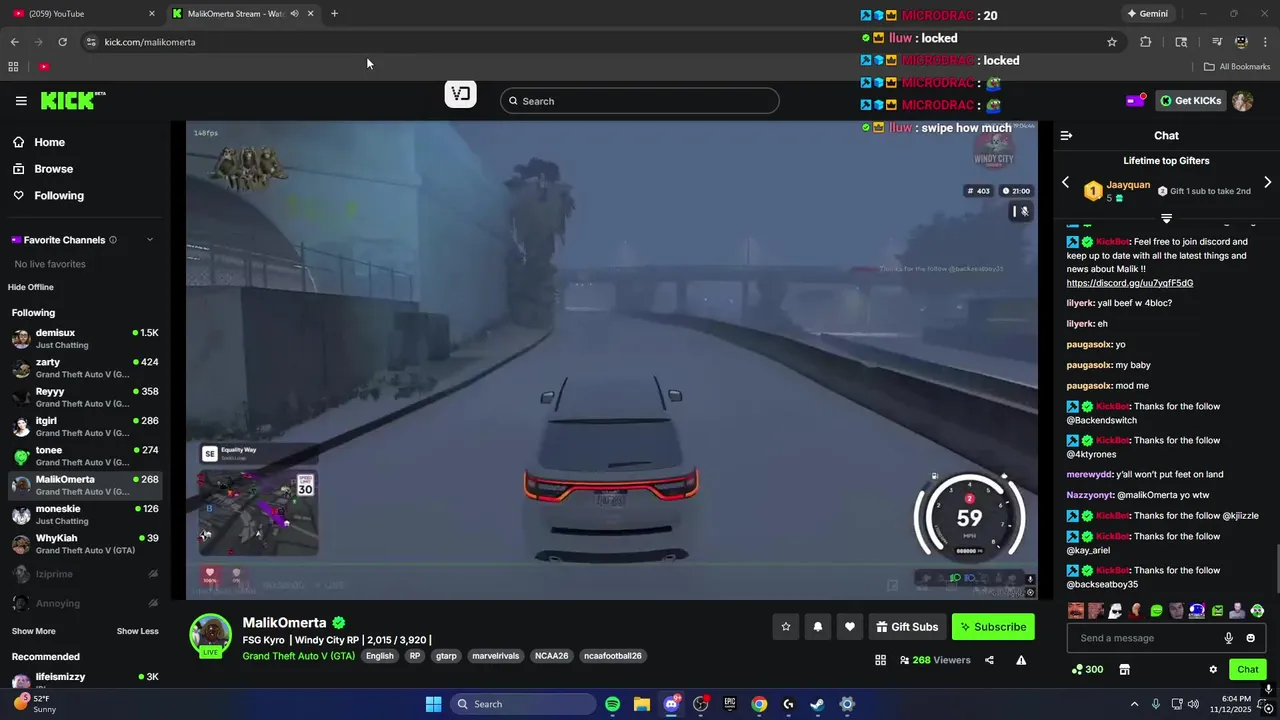
Task: Open Chrome three-dot menu
Action: (1266, 42)
